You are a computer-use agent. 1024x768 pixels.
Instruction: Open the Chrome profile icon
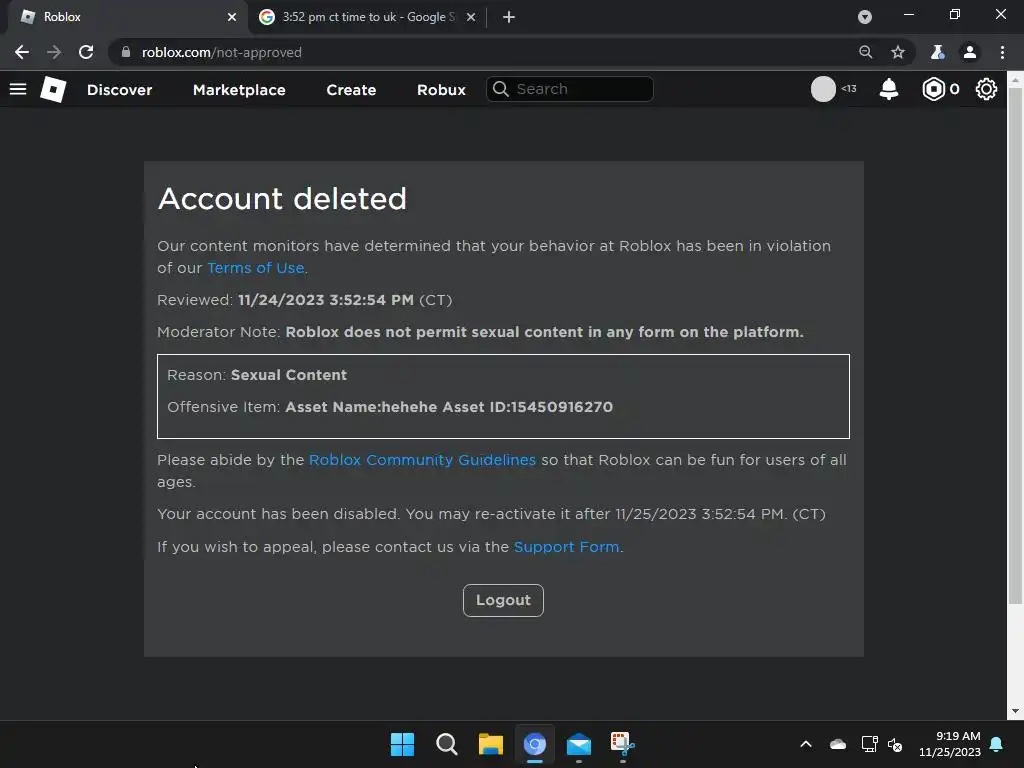970,52
